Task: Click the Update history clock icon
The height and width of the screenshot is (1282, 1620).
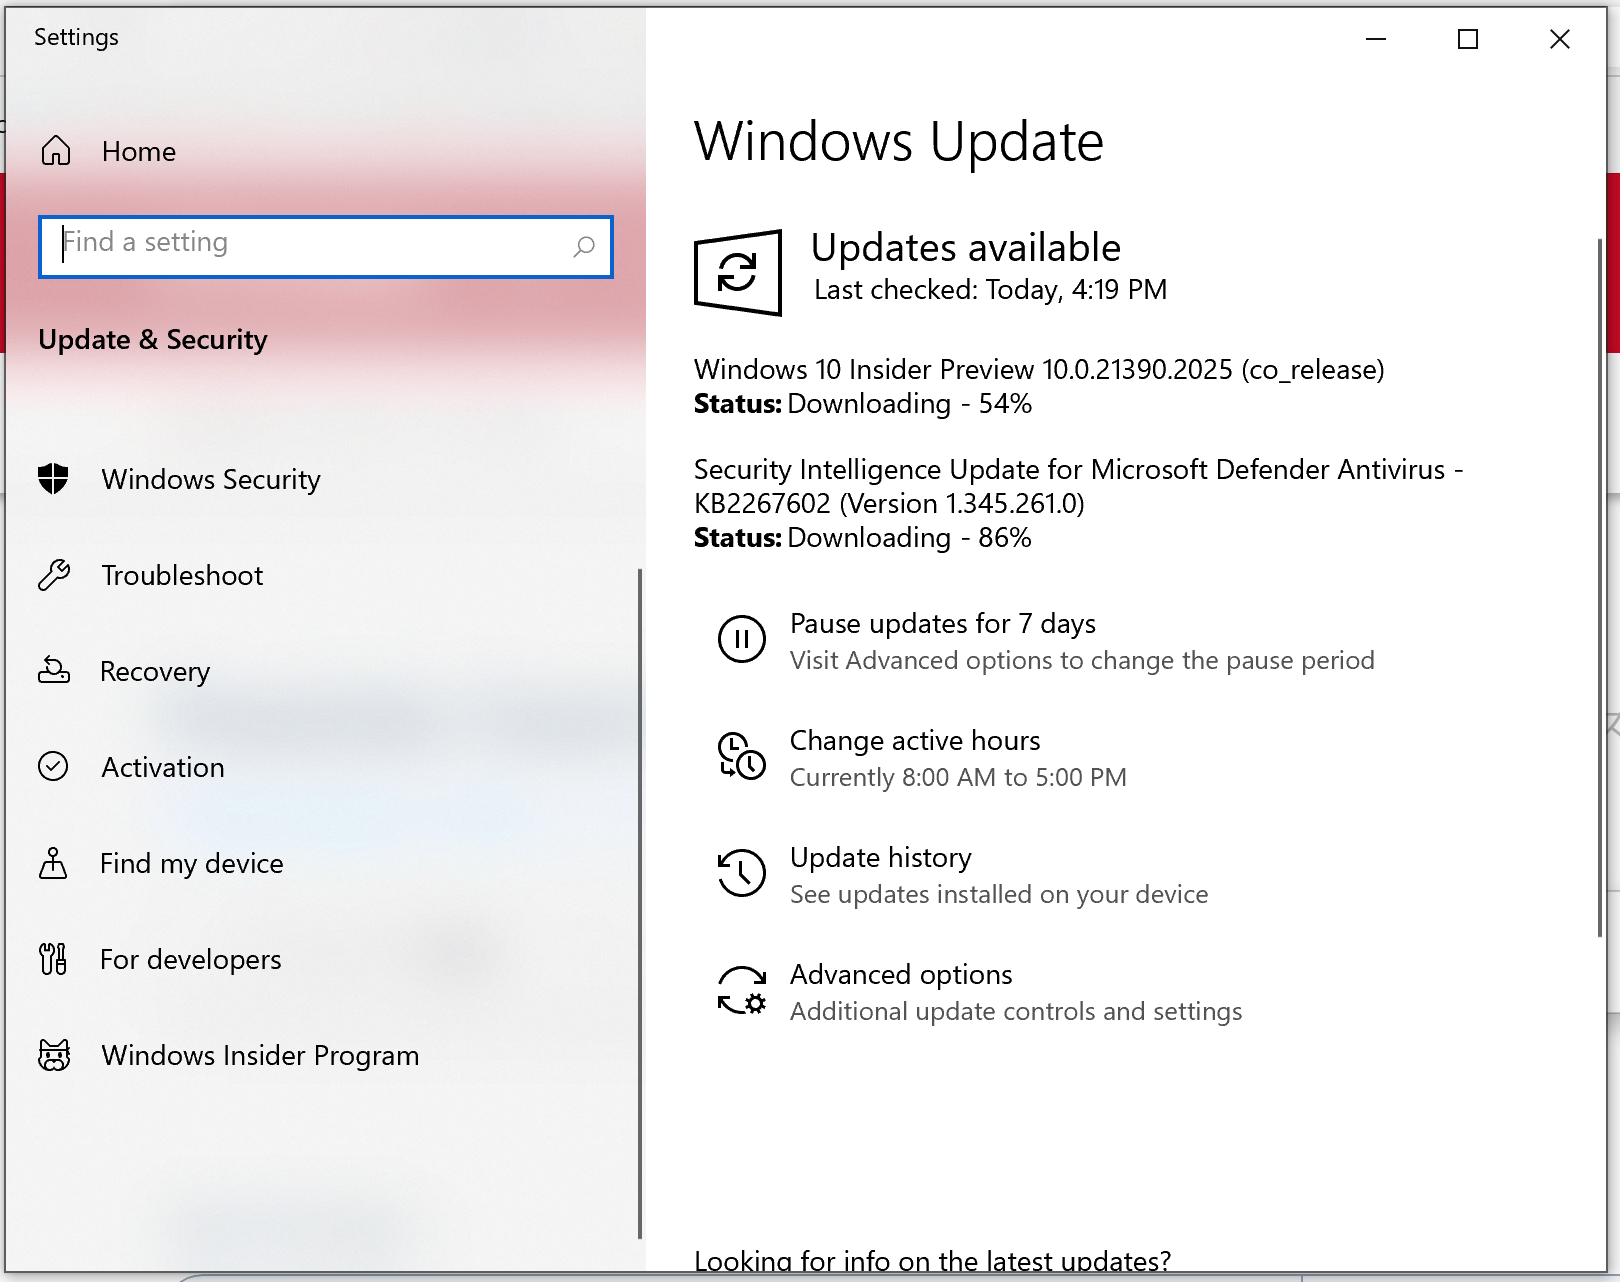Action: [741, 873]
